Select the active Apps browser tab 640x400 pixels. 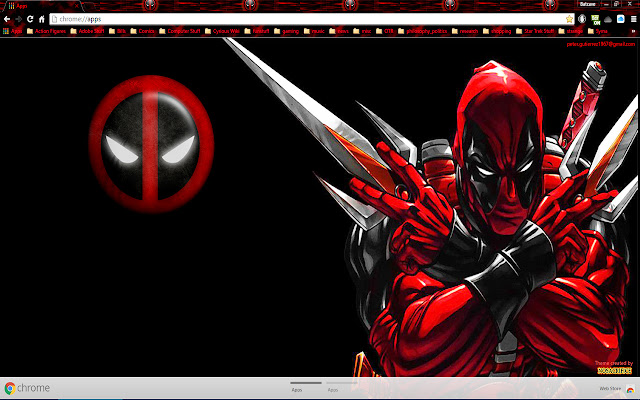(x=41, y=6)
